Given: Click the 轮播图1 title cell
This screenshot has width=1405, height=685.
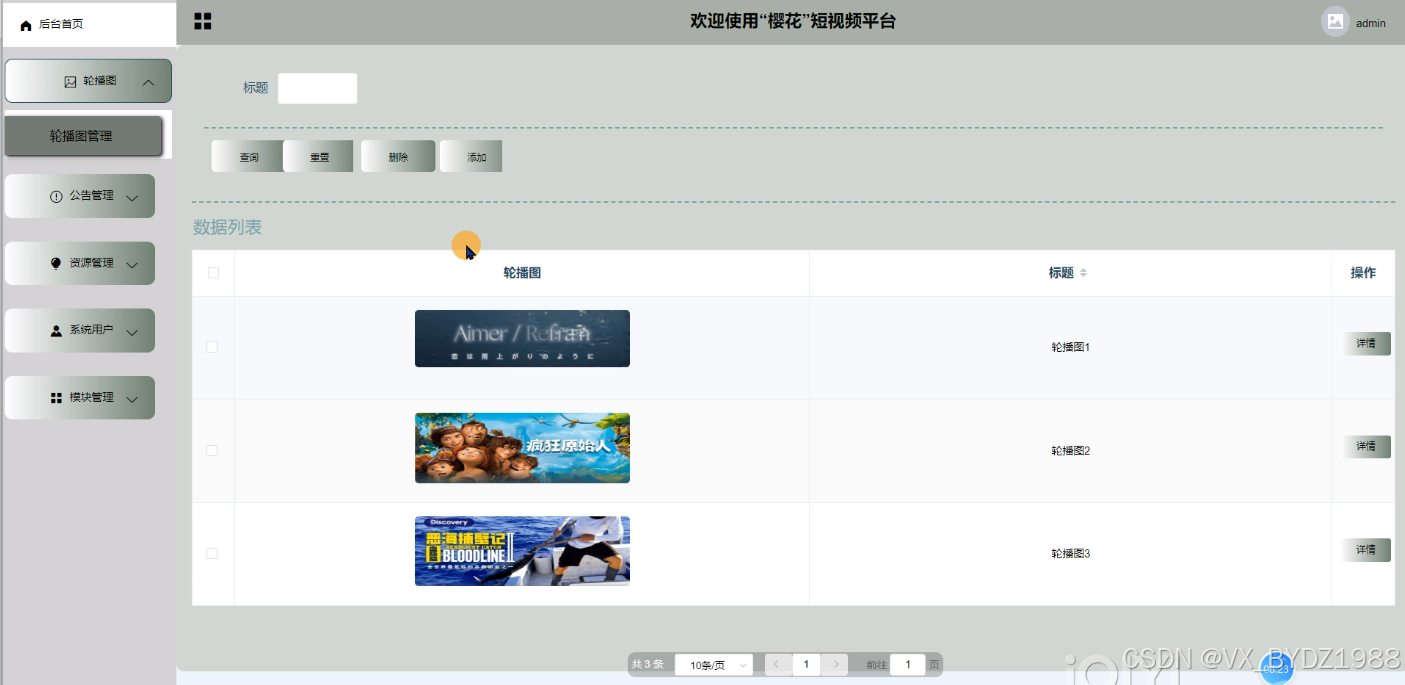Looking at the screenshot, I should pyautogui.click(x=1070, y=348).
